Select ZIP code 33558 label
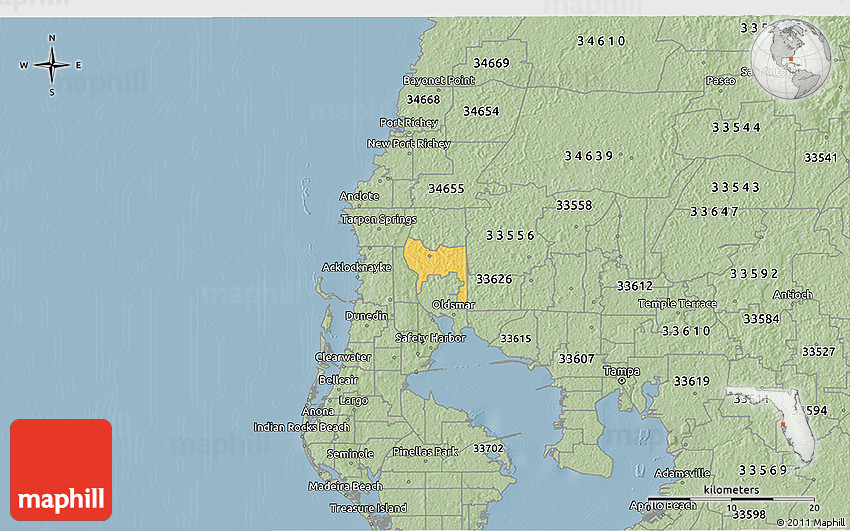This screenshot has height=531, width=850. point(574,205)
